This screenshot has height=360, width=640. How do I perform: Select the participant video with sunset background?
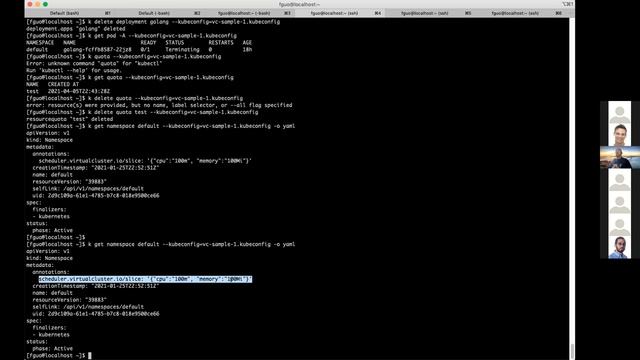[x=620, y=158]
